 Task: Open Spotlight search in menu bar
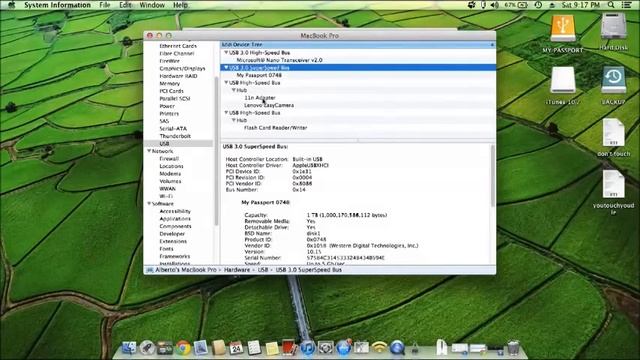[611, 5]
